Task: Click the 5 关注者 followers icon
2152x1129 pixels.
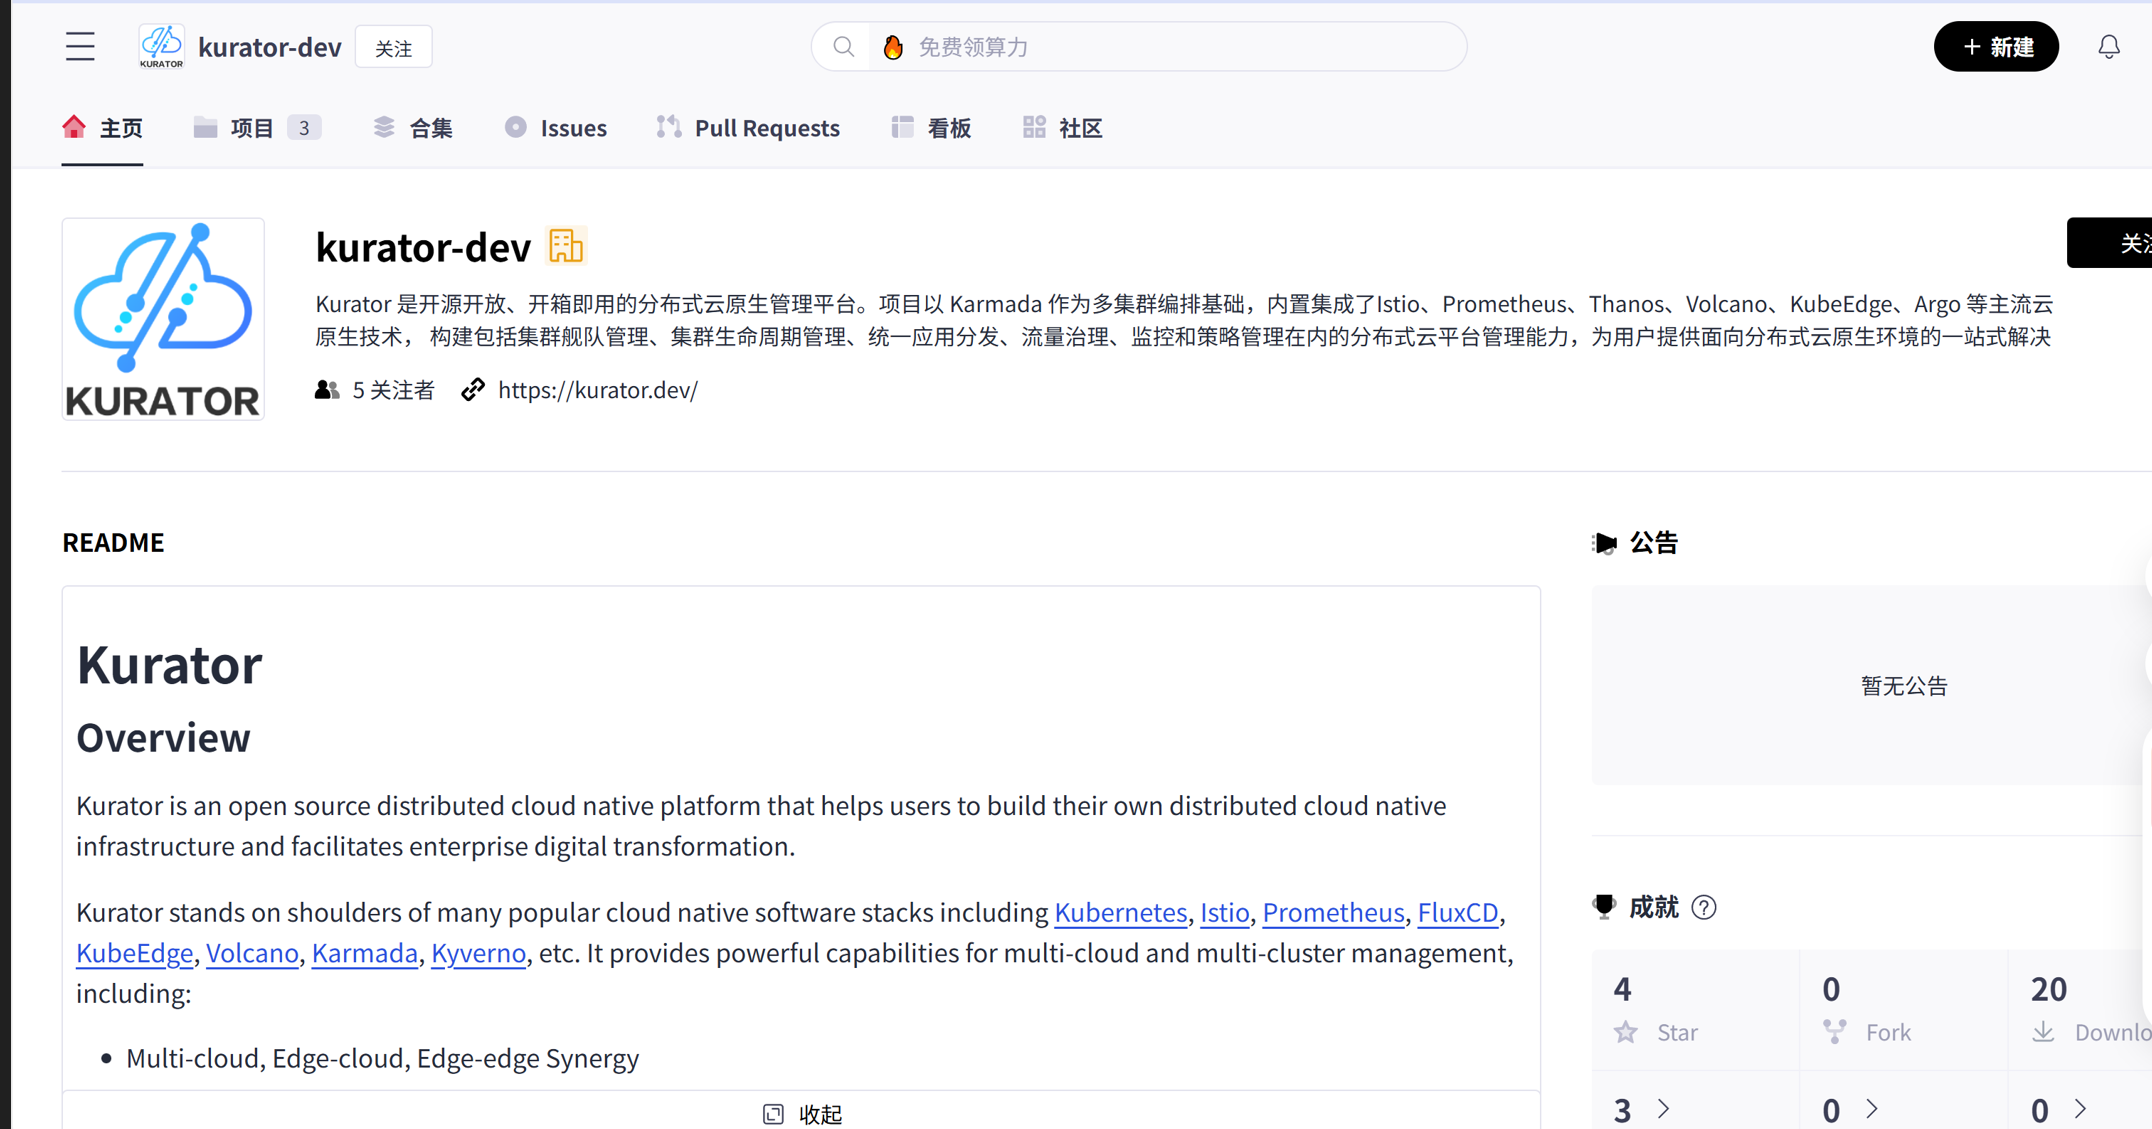Action: tap(327, 390)
